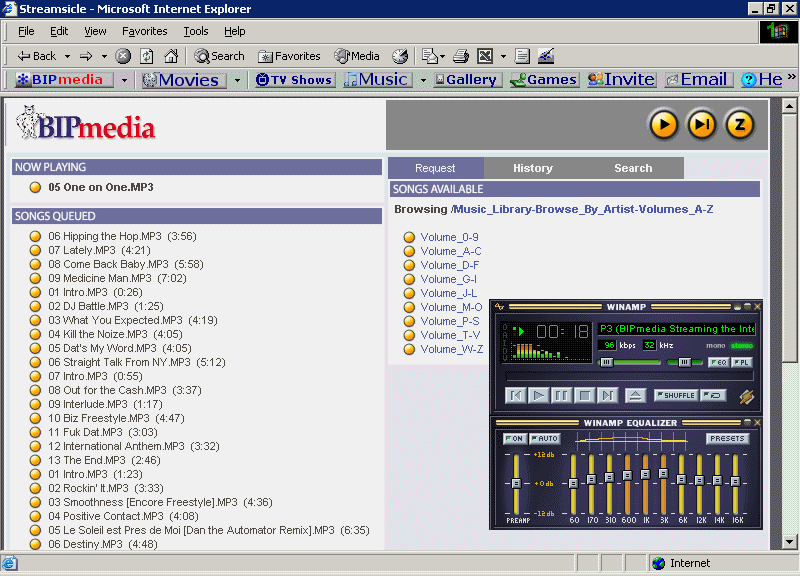Image resolution: width=800 pixels, height=576 pixels.
Task: Open the View menu
Action: pos(95,31)
